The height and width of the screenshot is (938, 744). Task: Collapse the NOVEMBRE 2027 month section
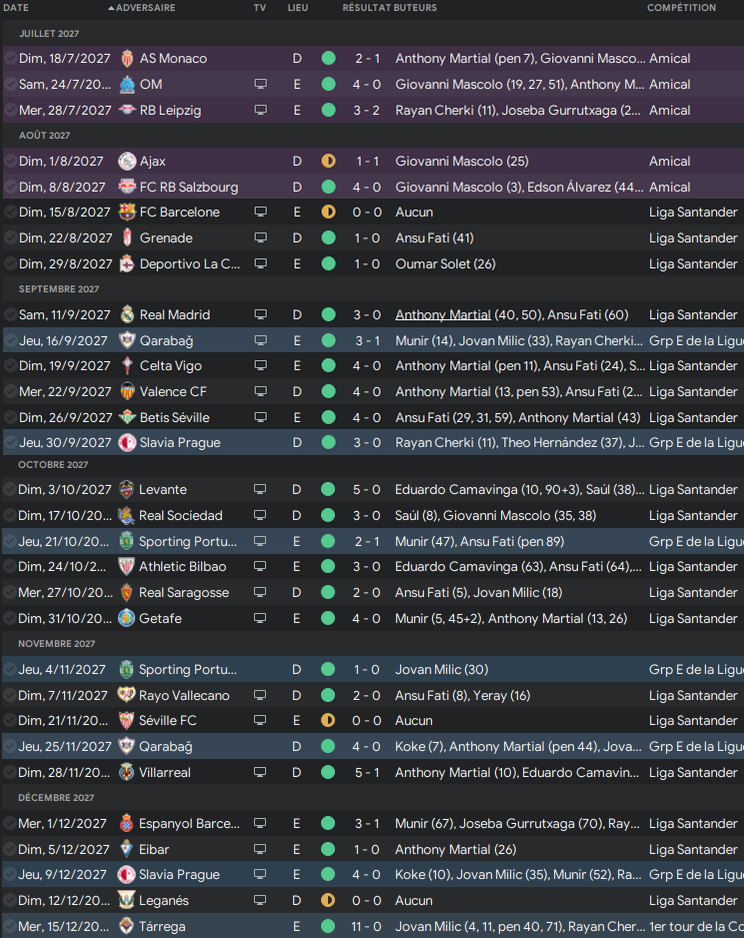(x=57, y=644)
